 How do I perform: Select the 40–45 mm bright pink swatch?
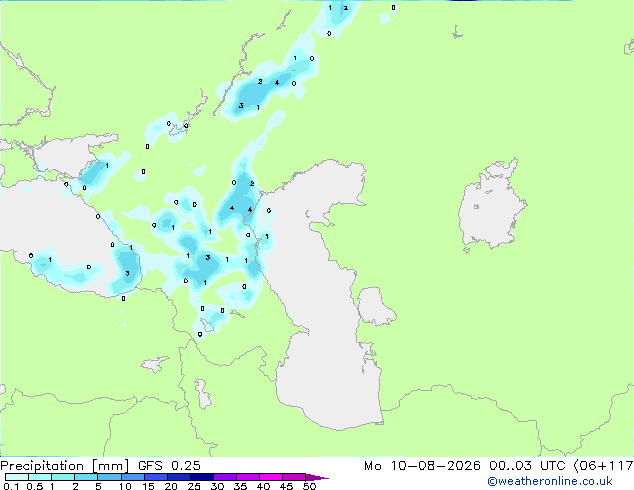coord(271,477)
